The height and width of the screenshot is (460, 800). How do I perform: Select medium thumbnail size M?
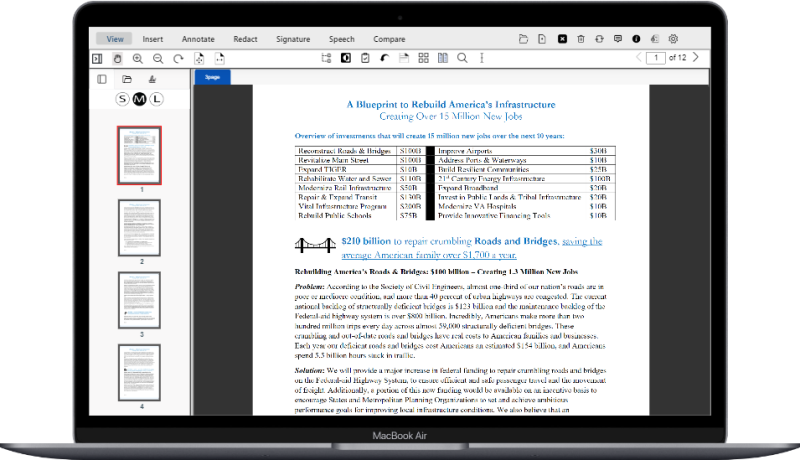[x=139, y=98]
